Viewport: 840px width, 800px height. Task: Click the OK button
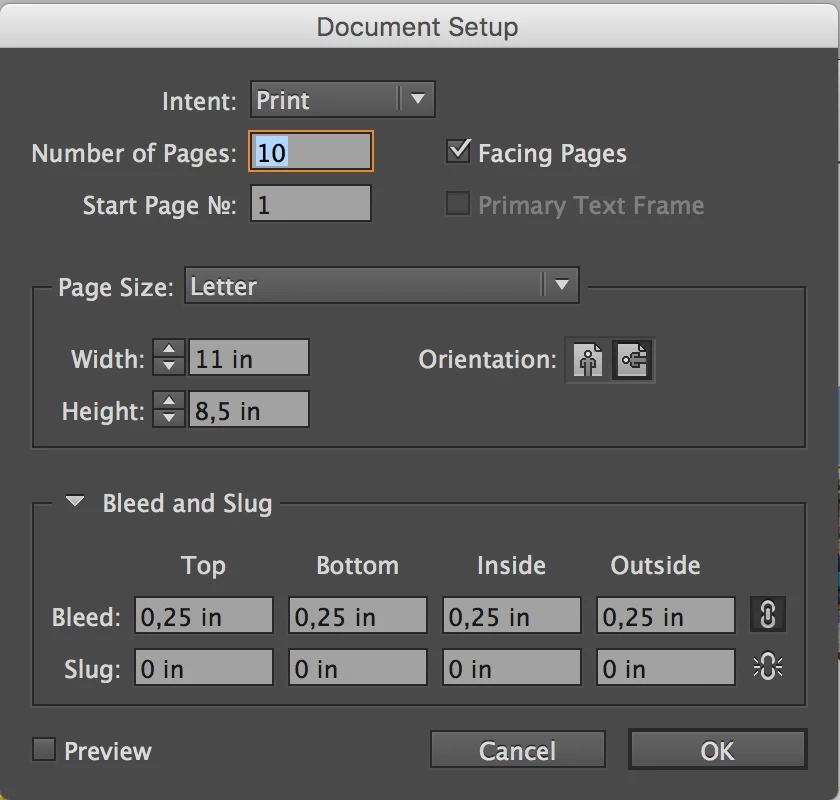717,750
